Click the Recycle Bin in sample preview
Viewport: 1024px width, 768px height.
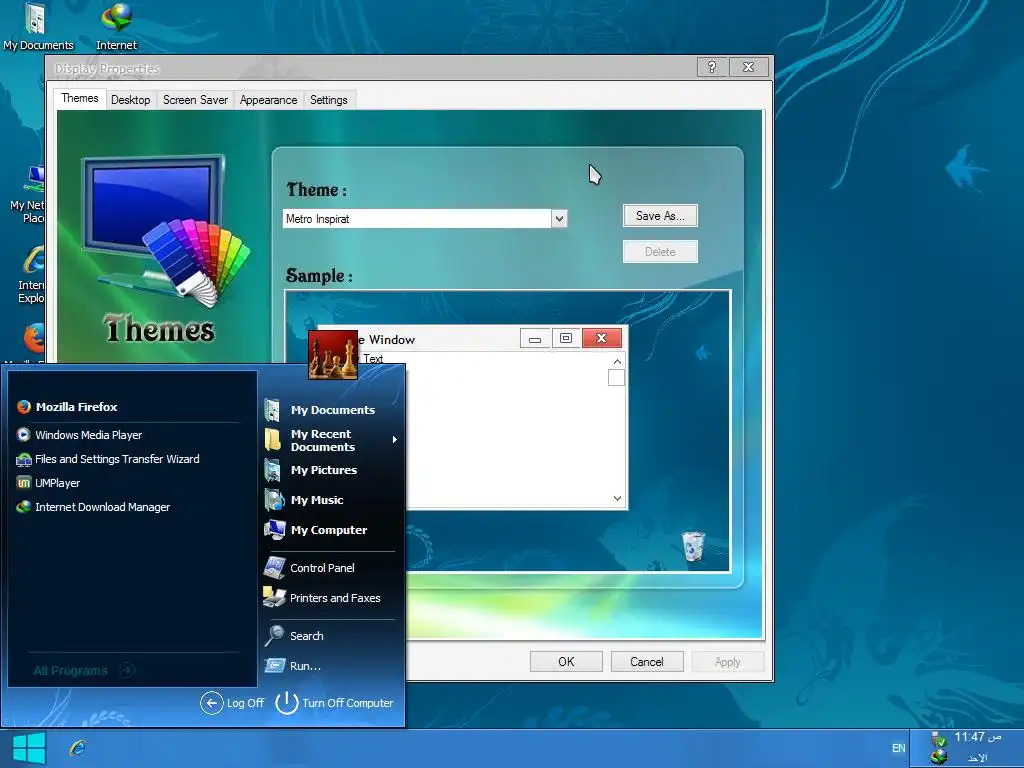pyautogui.click(x=693, y=546)
